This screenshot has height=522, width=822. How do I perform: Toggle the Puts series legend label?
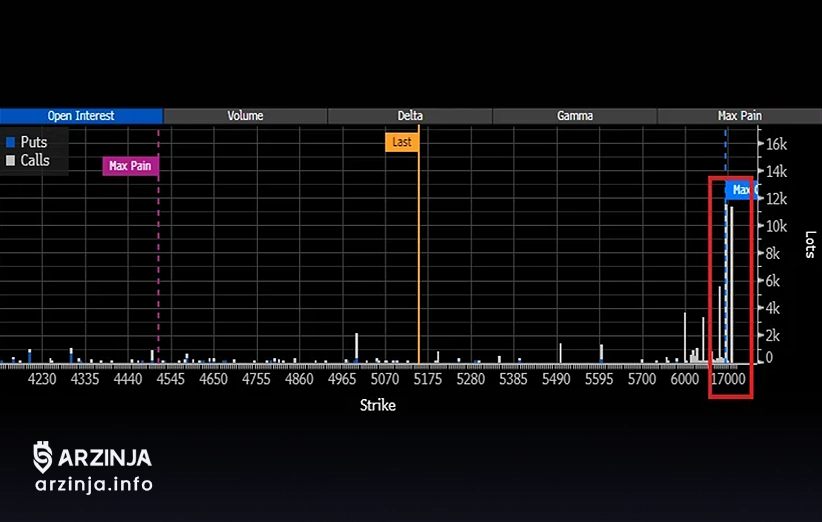pos(34,143)
